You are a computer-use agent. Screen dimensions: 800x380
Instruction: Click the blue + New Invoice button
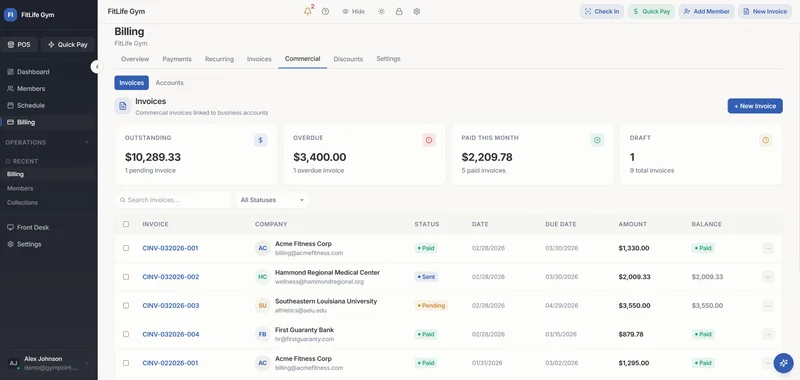755,106
